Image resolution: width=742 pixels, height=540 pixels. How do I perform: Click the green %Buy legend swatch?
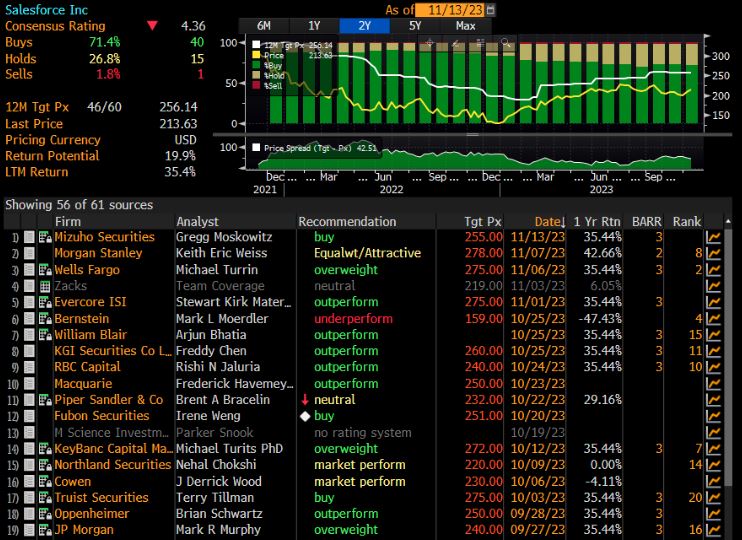pyautogui.click(x=256, y=65)
